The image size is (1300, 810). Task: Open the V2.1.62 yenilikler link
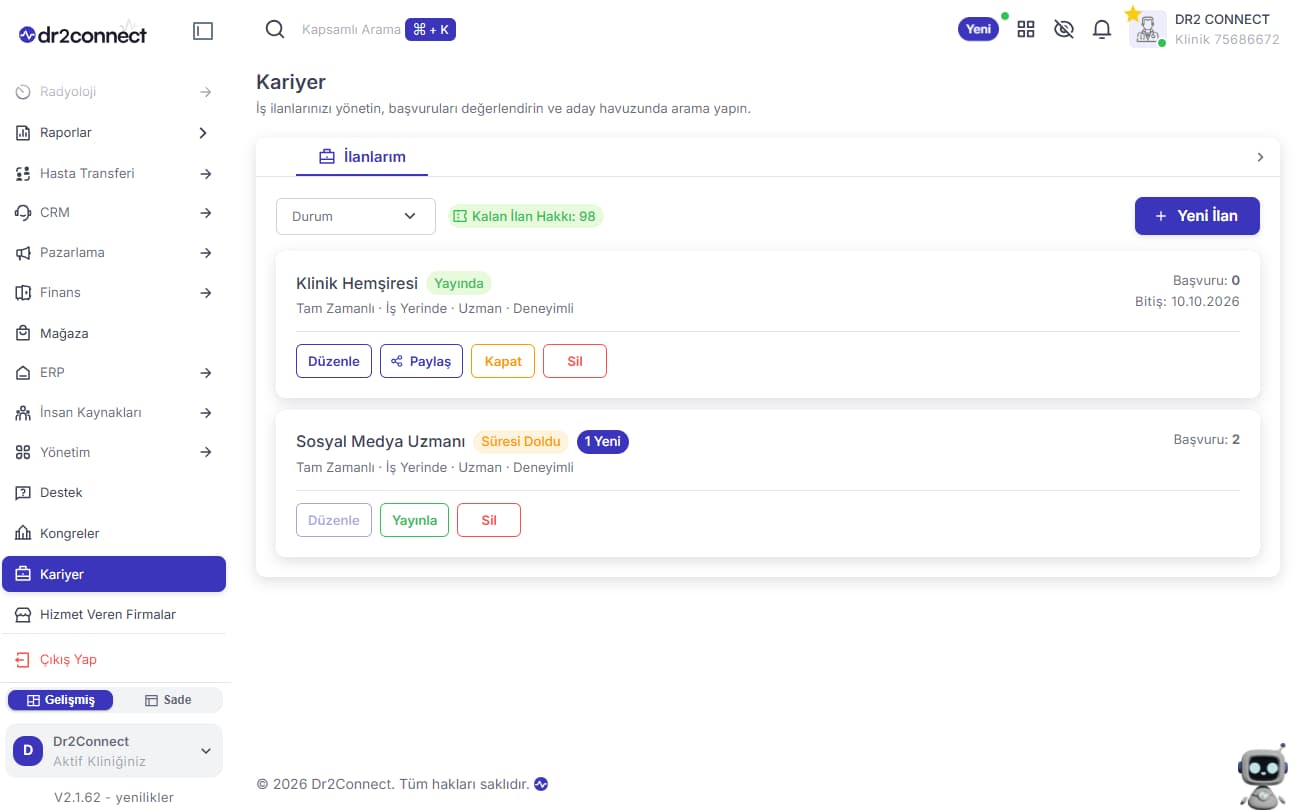(114, 797)
